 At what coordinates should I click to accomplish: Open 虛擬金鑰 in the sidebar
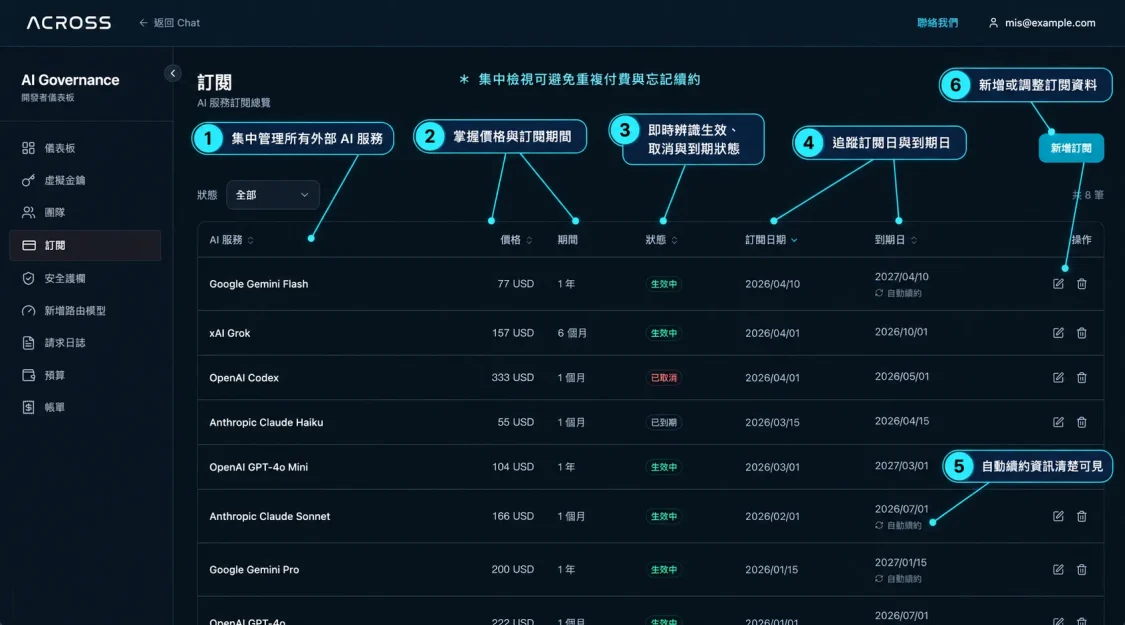click(x=85, y=180)
